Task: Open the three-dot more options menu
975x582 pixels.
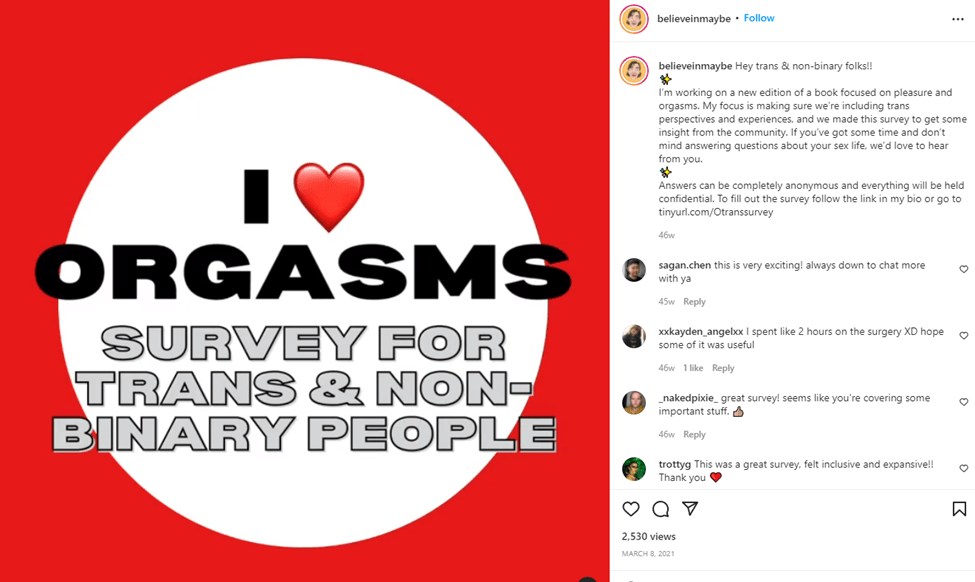Action: click(957, 19)
